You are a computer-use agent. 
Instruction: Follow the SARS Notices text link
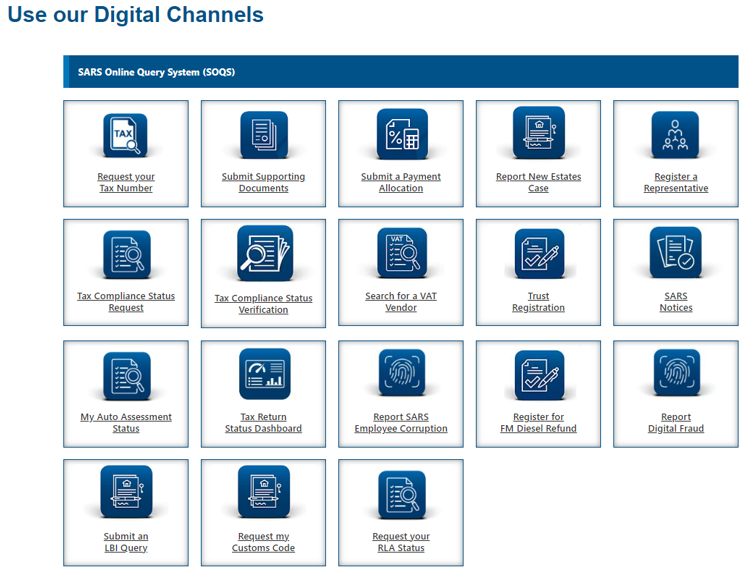coord(676,302)
